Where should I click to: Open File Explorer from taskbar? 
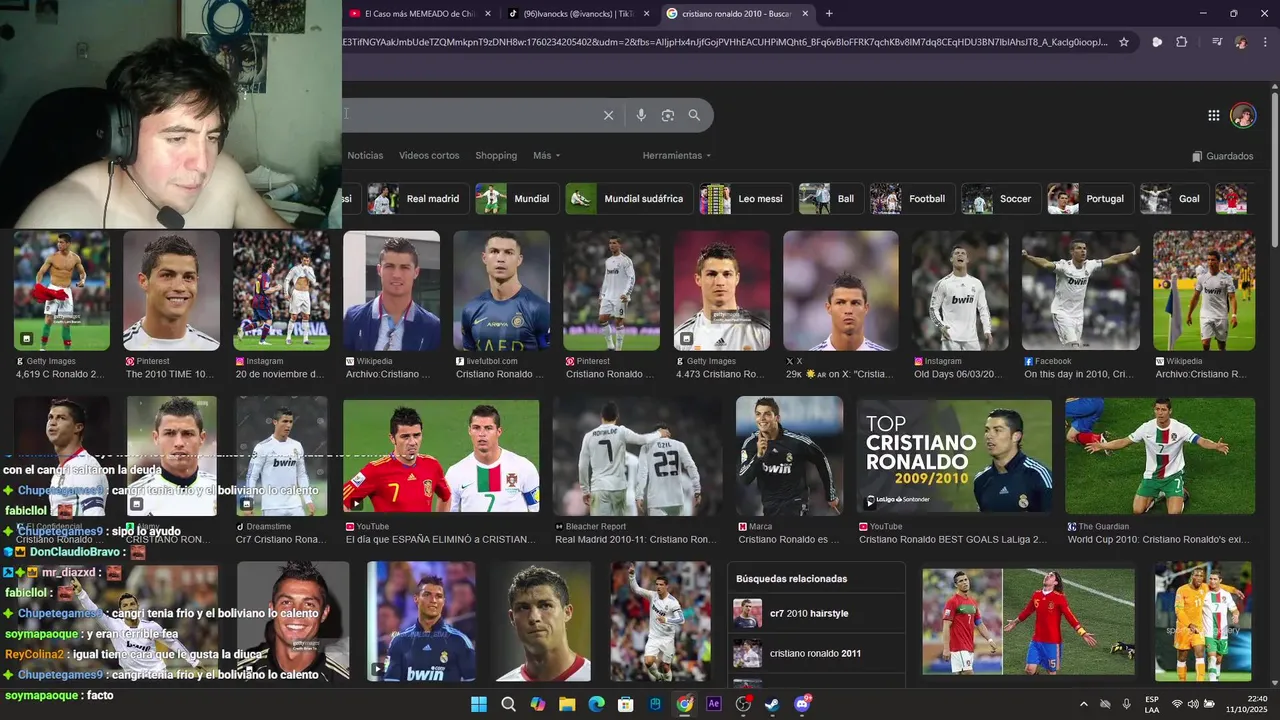pos(567,704)
